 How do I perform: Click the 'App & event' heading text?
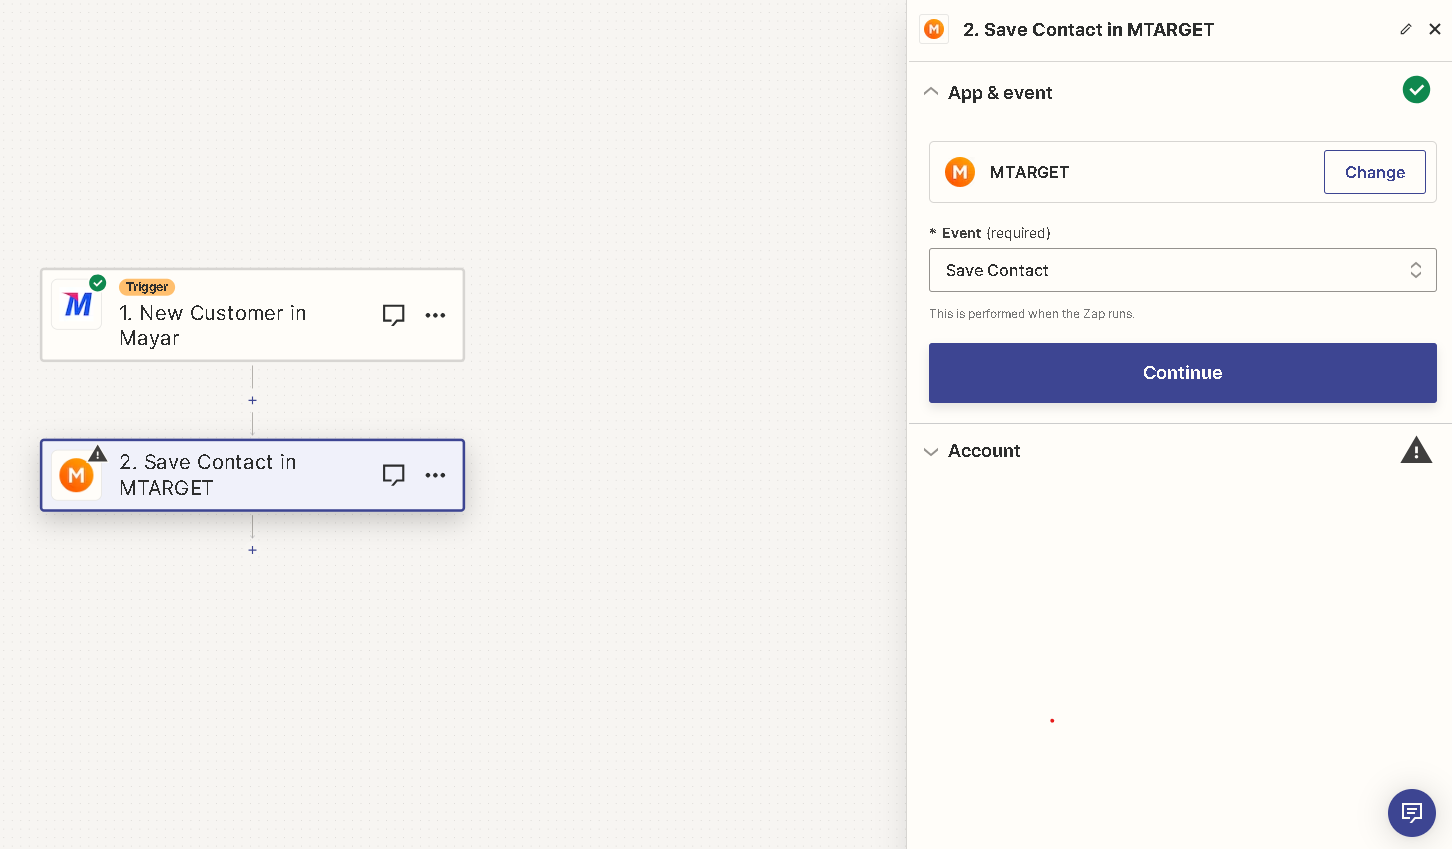pyautogui.click(x=1000, y=93)
